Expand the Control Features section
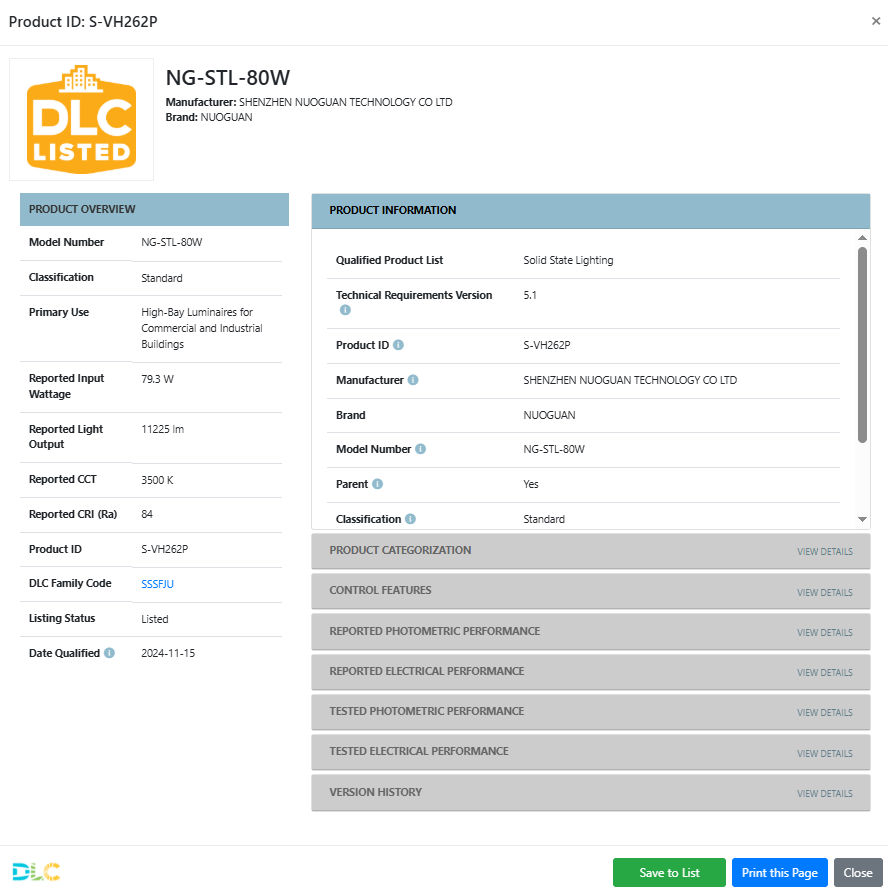888x890 pixels. [x=590, y=591]
